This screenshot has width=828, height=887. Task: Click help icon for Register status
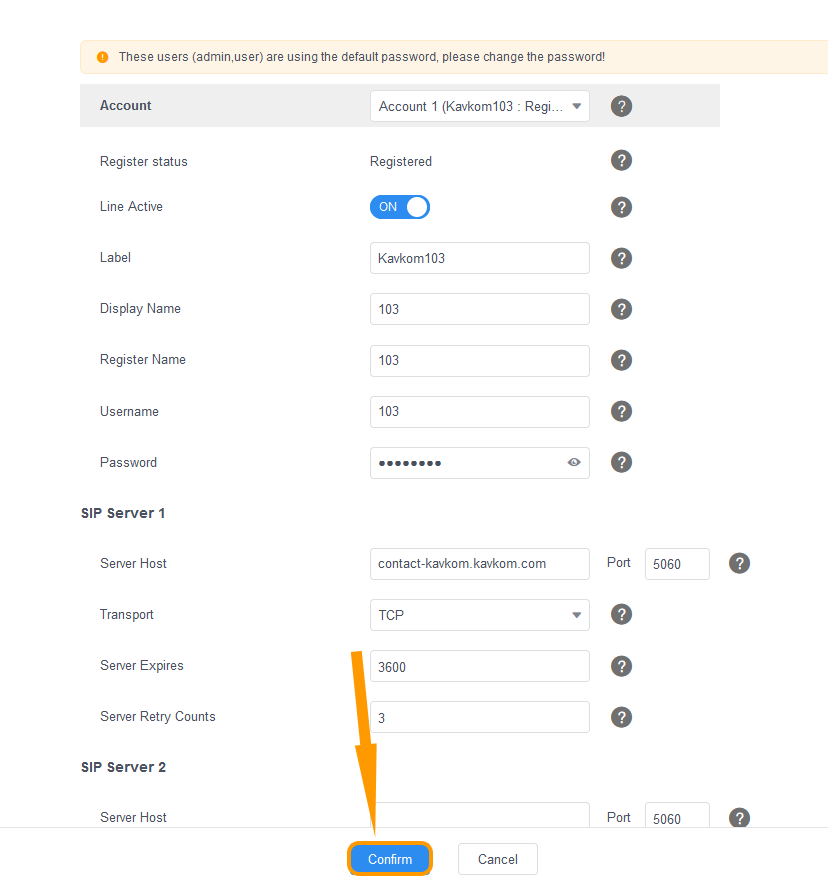click(621, 161)
